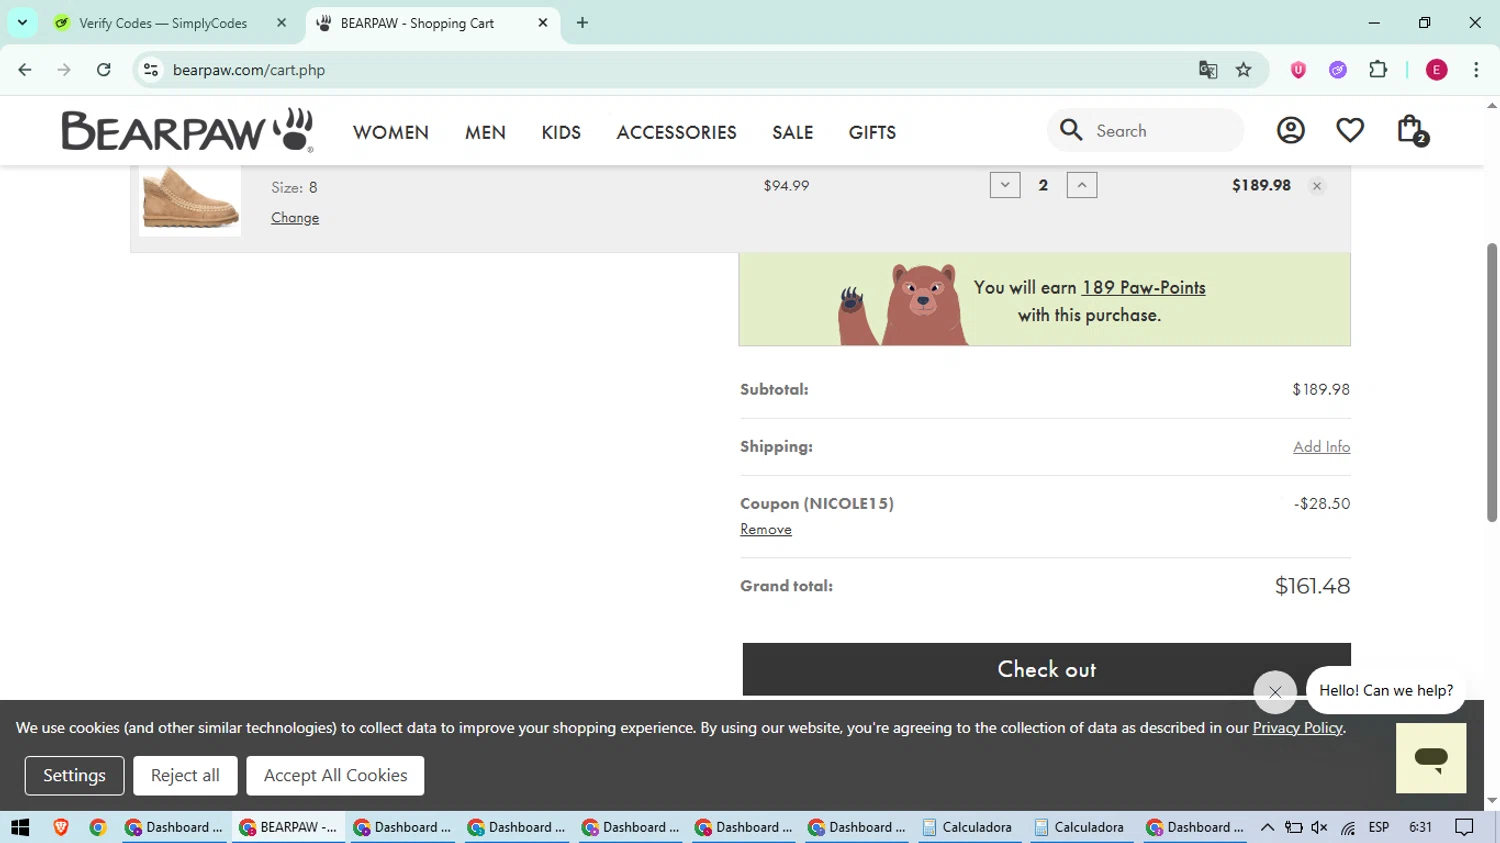This screenshot has width=1500, height=843.
Task: Open the translate page icon
Action: (x=1208, y=70)
